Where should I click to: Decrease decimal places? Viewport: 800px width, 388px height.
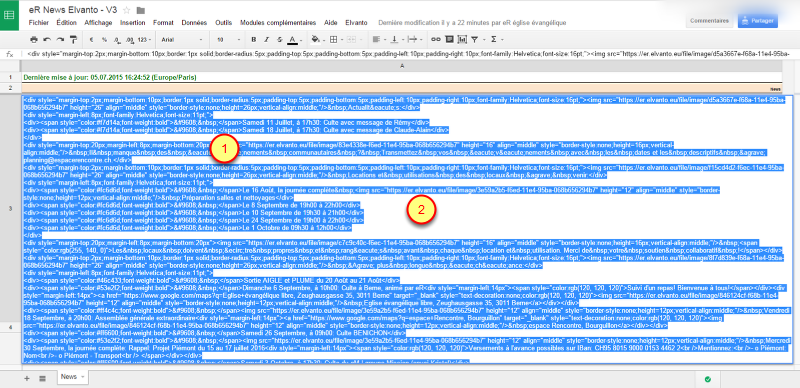pyautogui.click(x=117, y=39)
